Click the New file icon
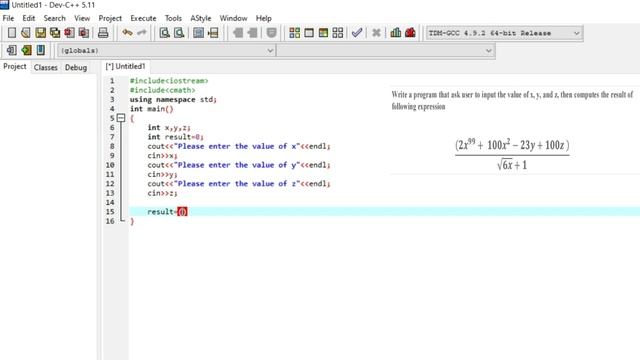This screenshot has height=360, width=640. [12, 33]
